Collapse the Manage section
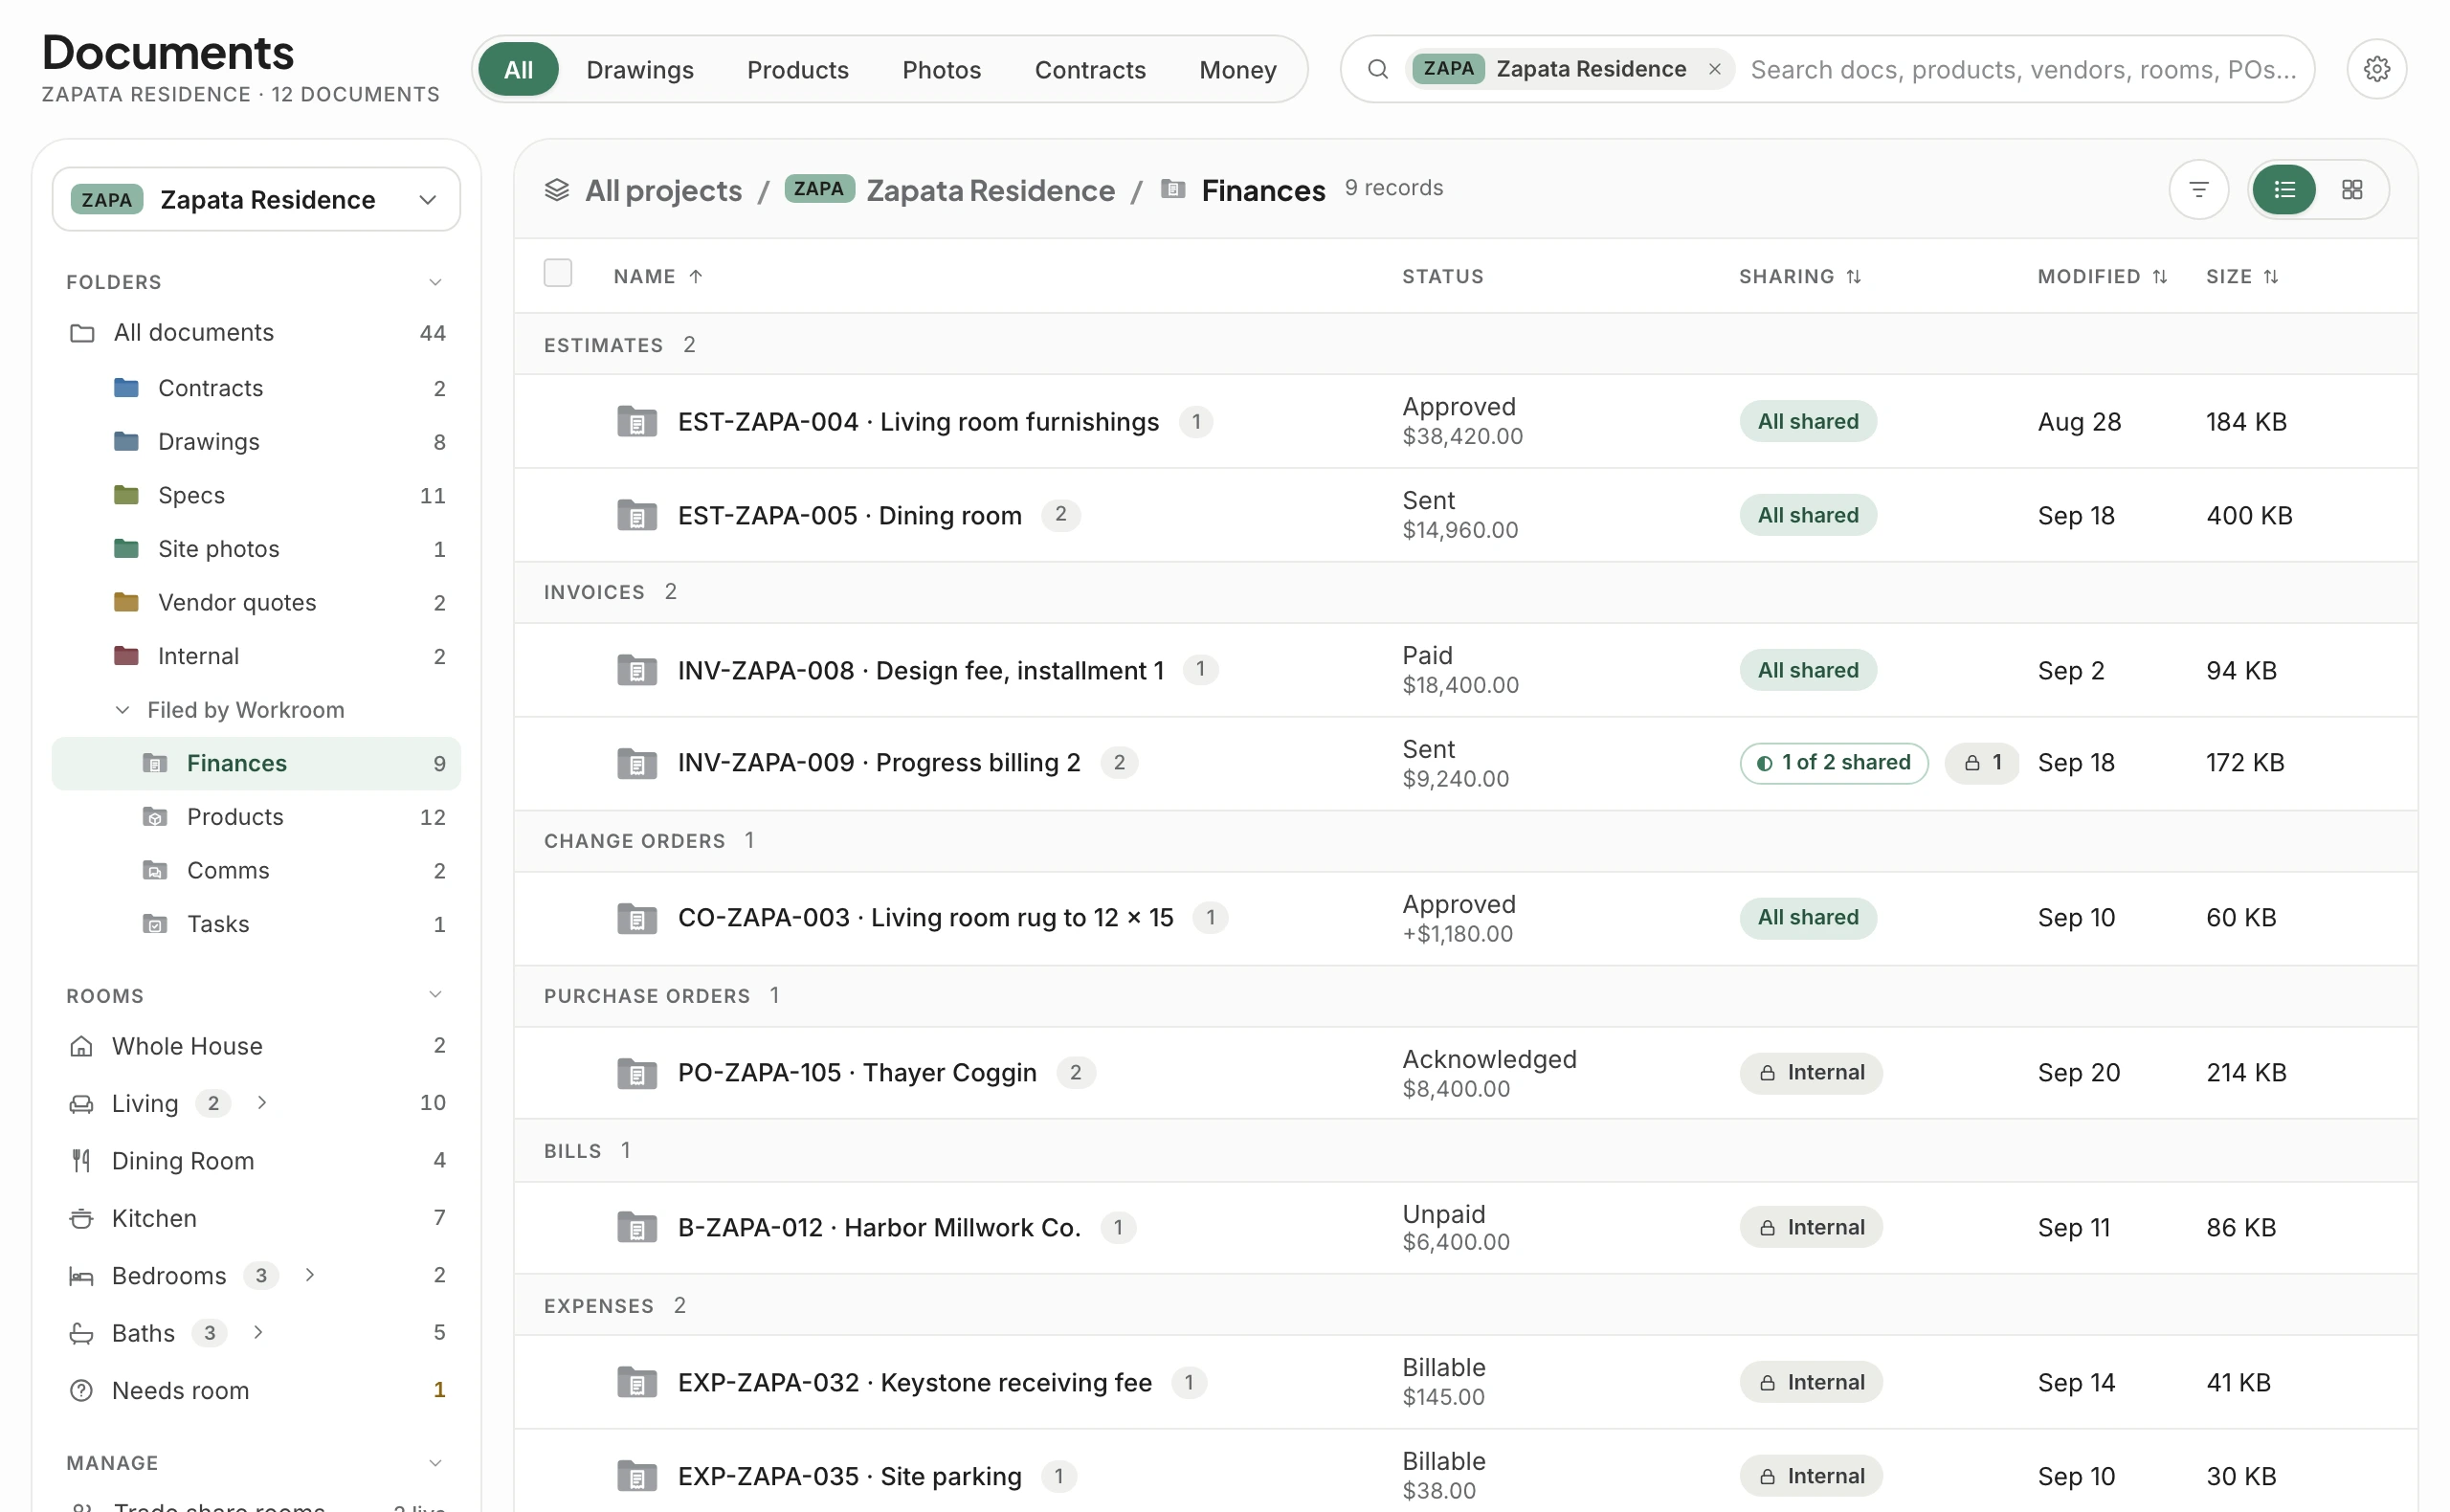 [x=435, y=1462]
